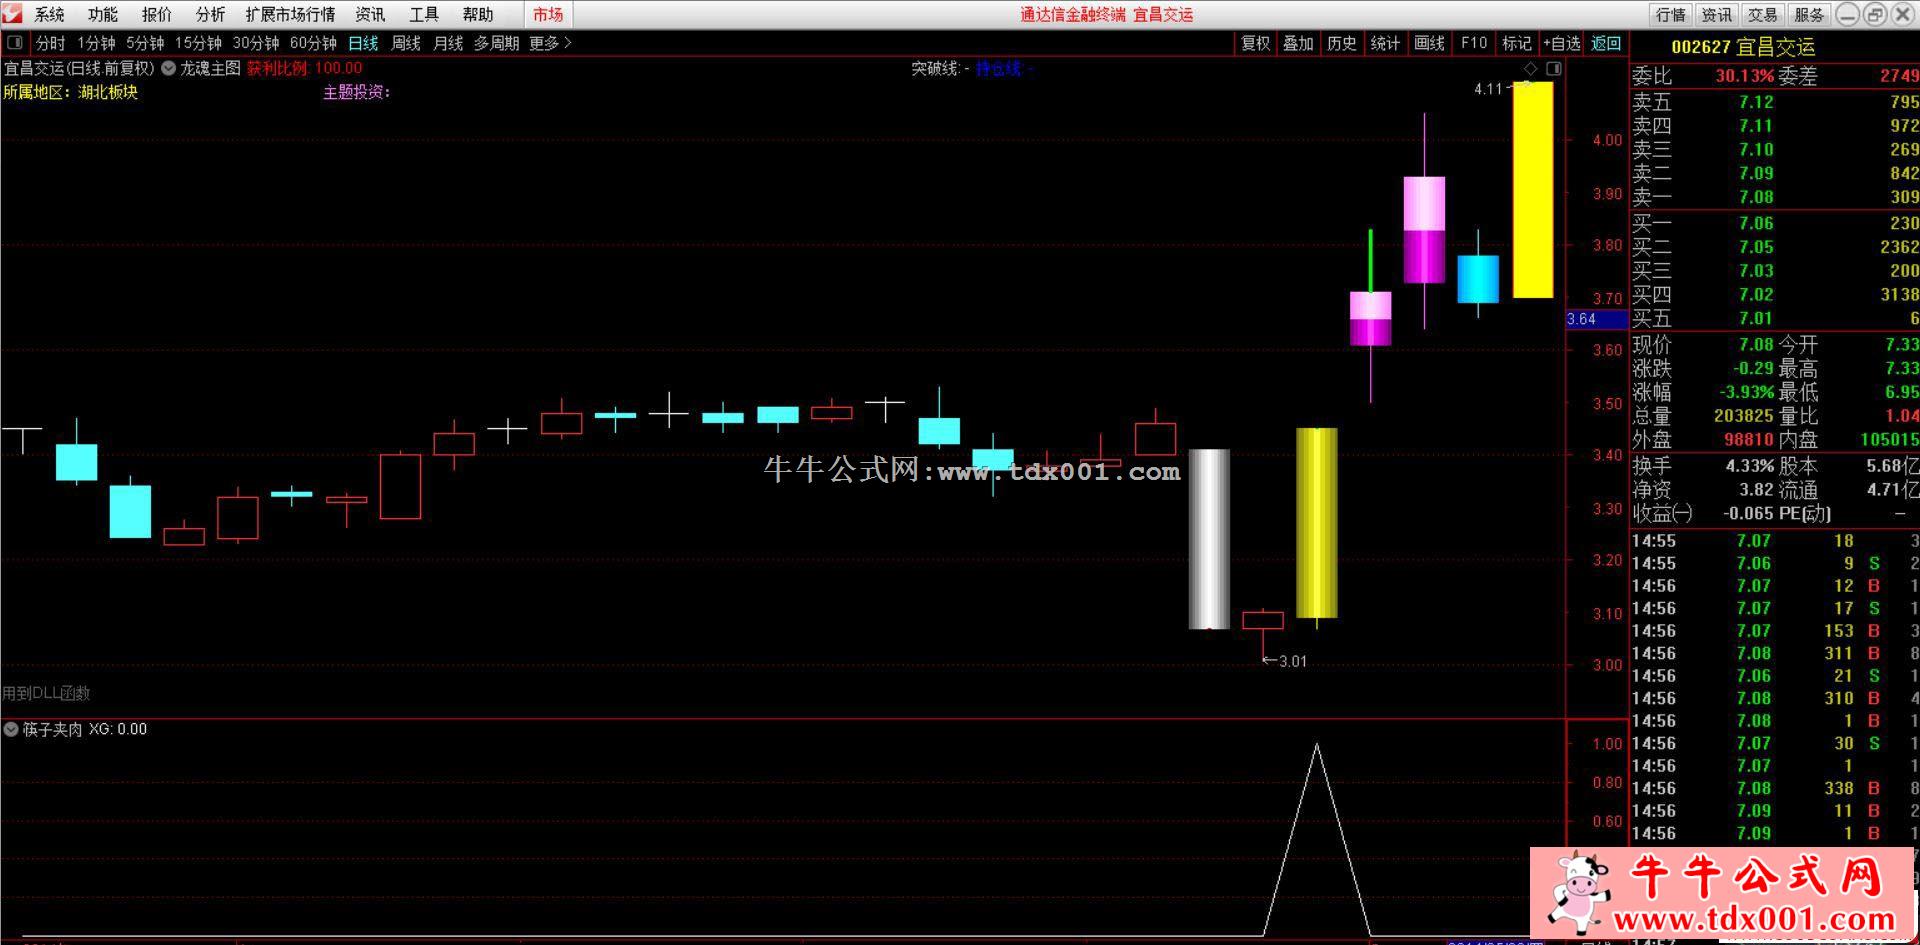Select the 分时 intraday view
The image size is (1920, 945).
pos(50,43)
